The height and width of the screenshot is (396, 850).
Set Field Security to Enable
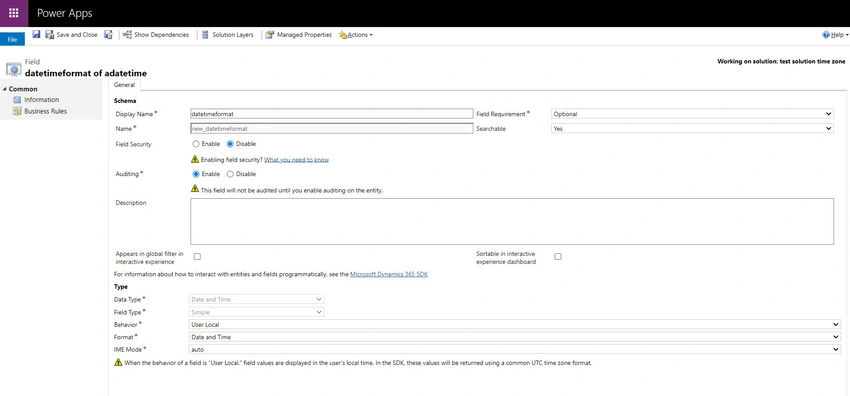tap(196, 144)
